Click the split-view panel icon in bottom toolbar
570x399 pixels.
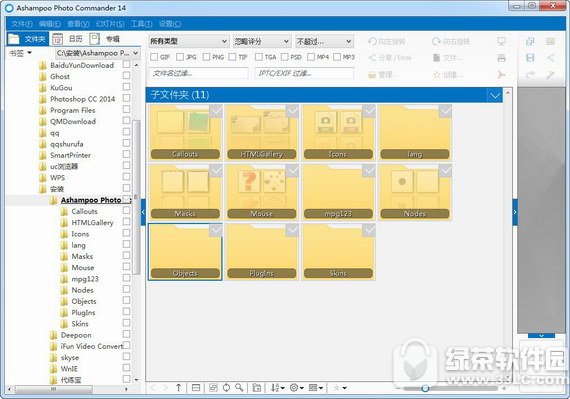tap(196, 388)
